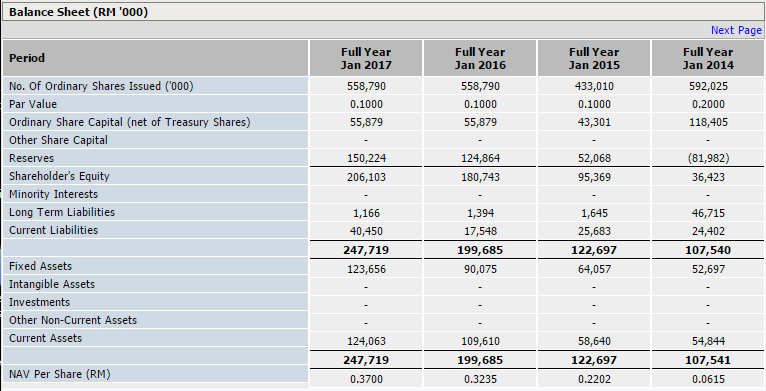Select the NAV Per Share (RM) label

point(60,374)
